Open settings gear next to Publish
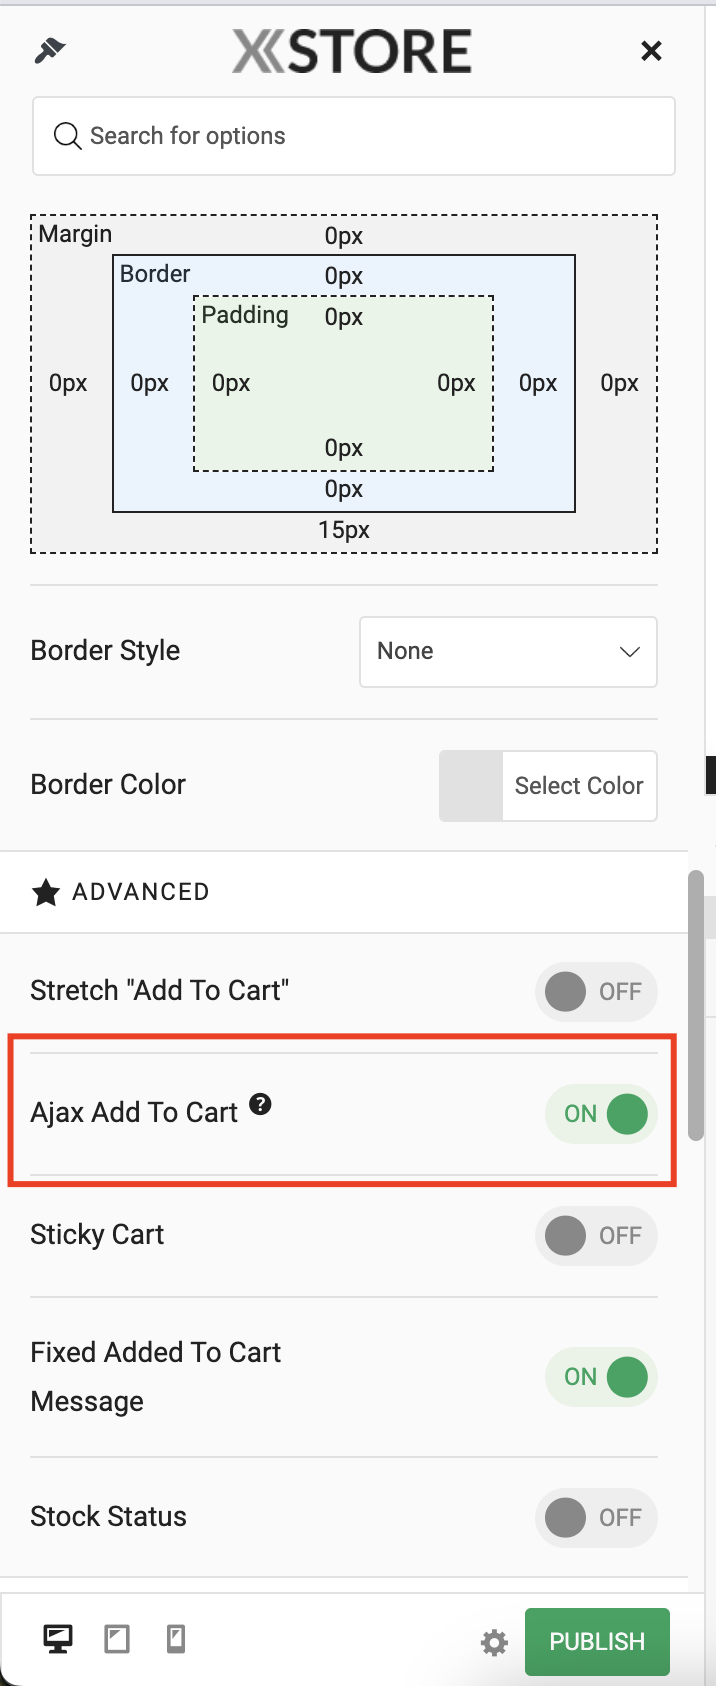The width and height of the screenshot is (716, 1686). [x=494, y=1642]
